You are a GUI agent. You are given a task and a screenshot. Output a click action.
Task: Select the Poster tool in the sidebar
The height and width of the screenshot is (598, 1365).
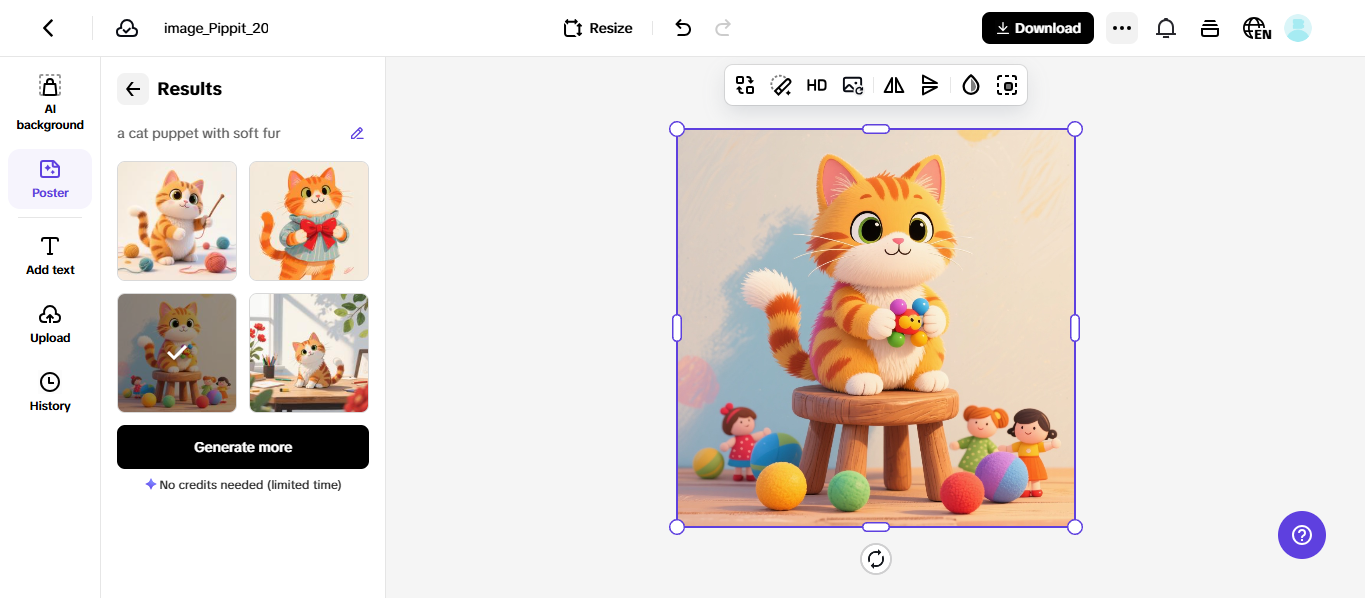pos(50,178)
